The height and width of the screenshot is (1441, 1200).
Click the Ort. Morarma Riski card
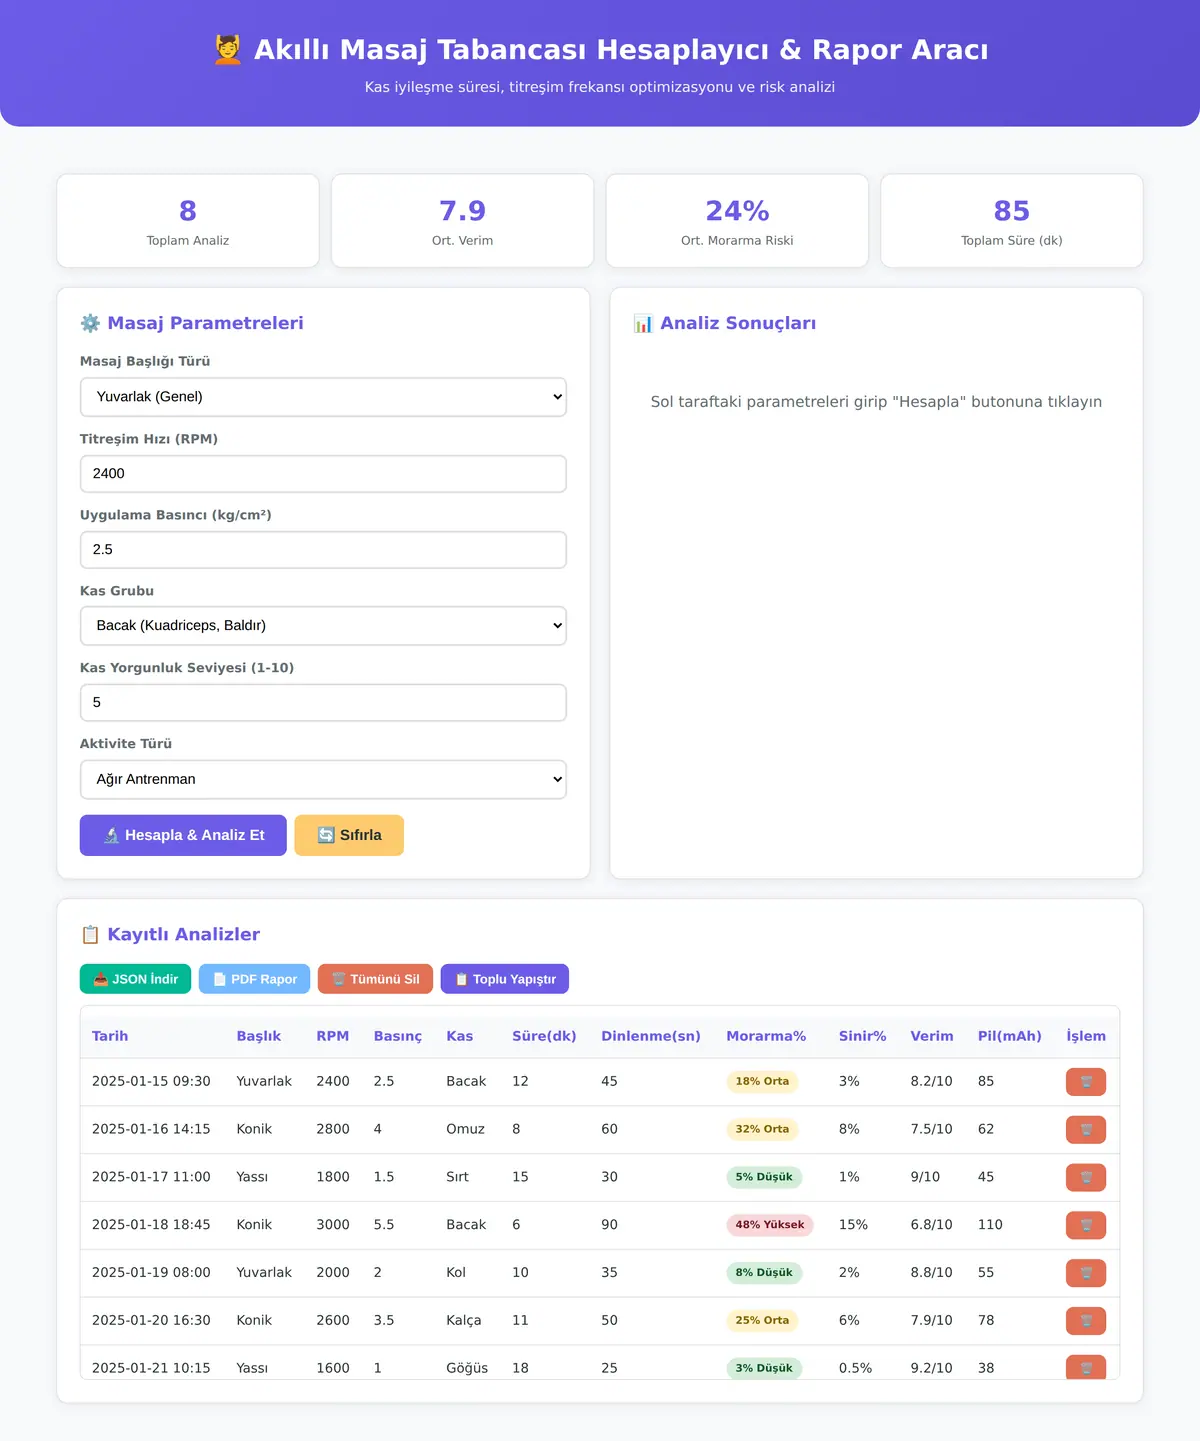[x=737, y=221]
